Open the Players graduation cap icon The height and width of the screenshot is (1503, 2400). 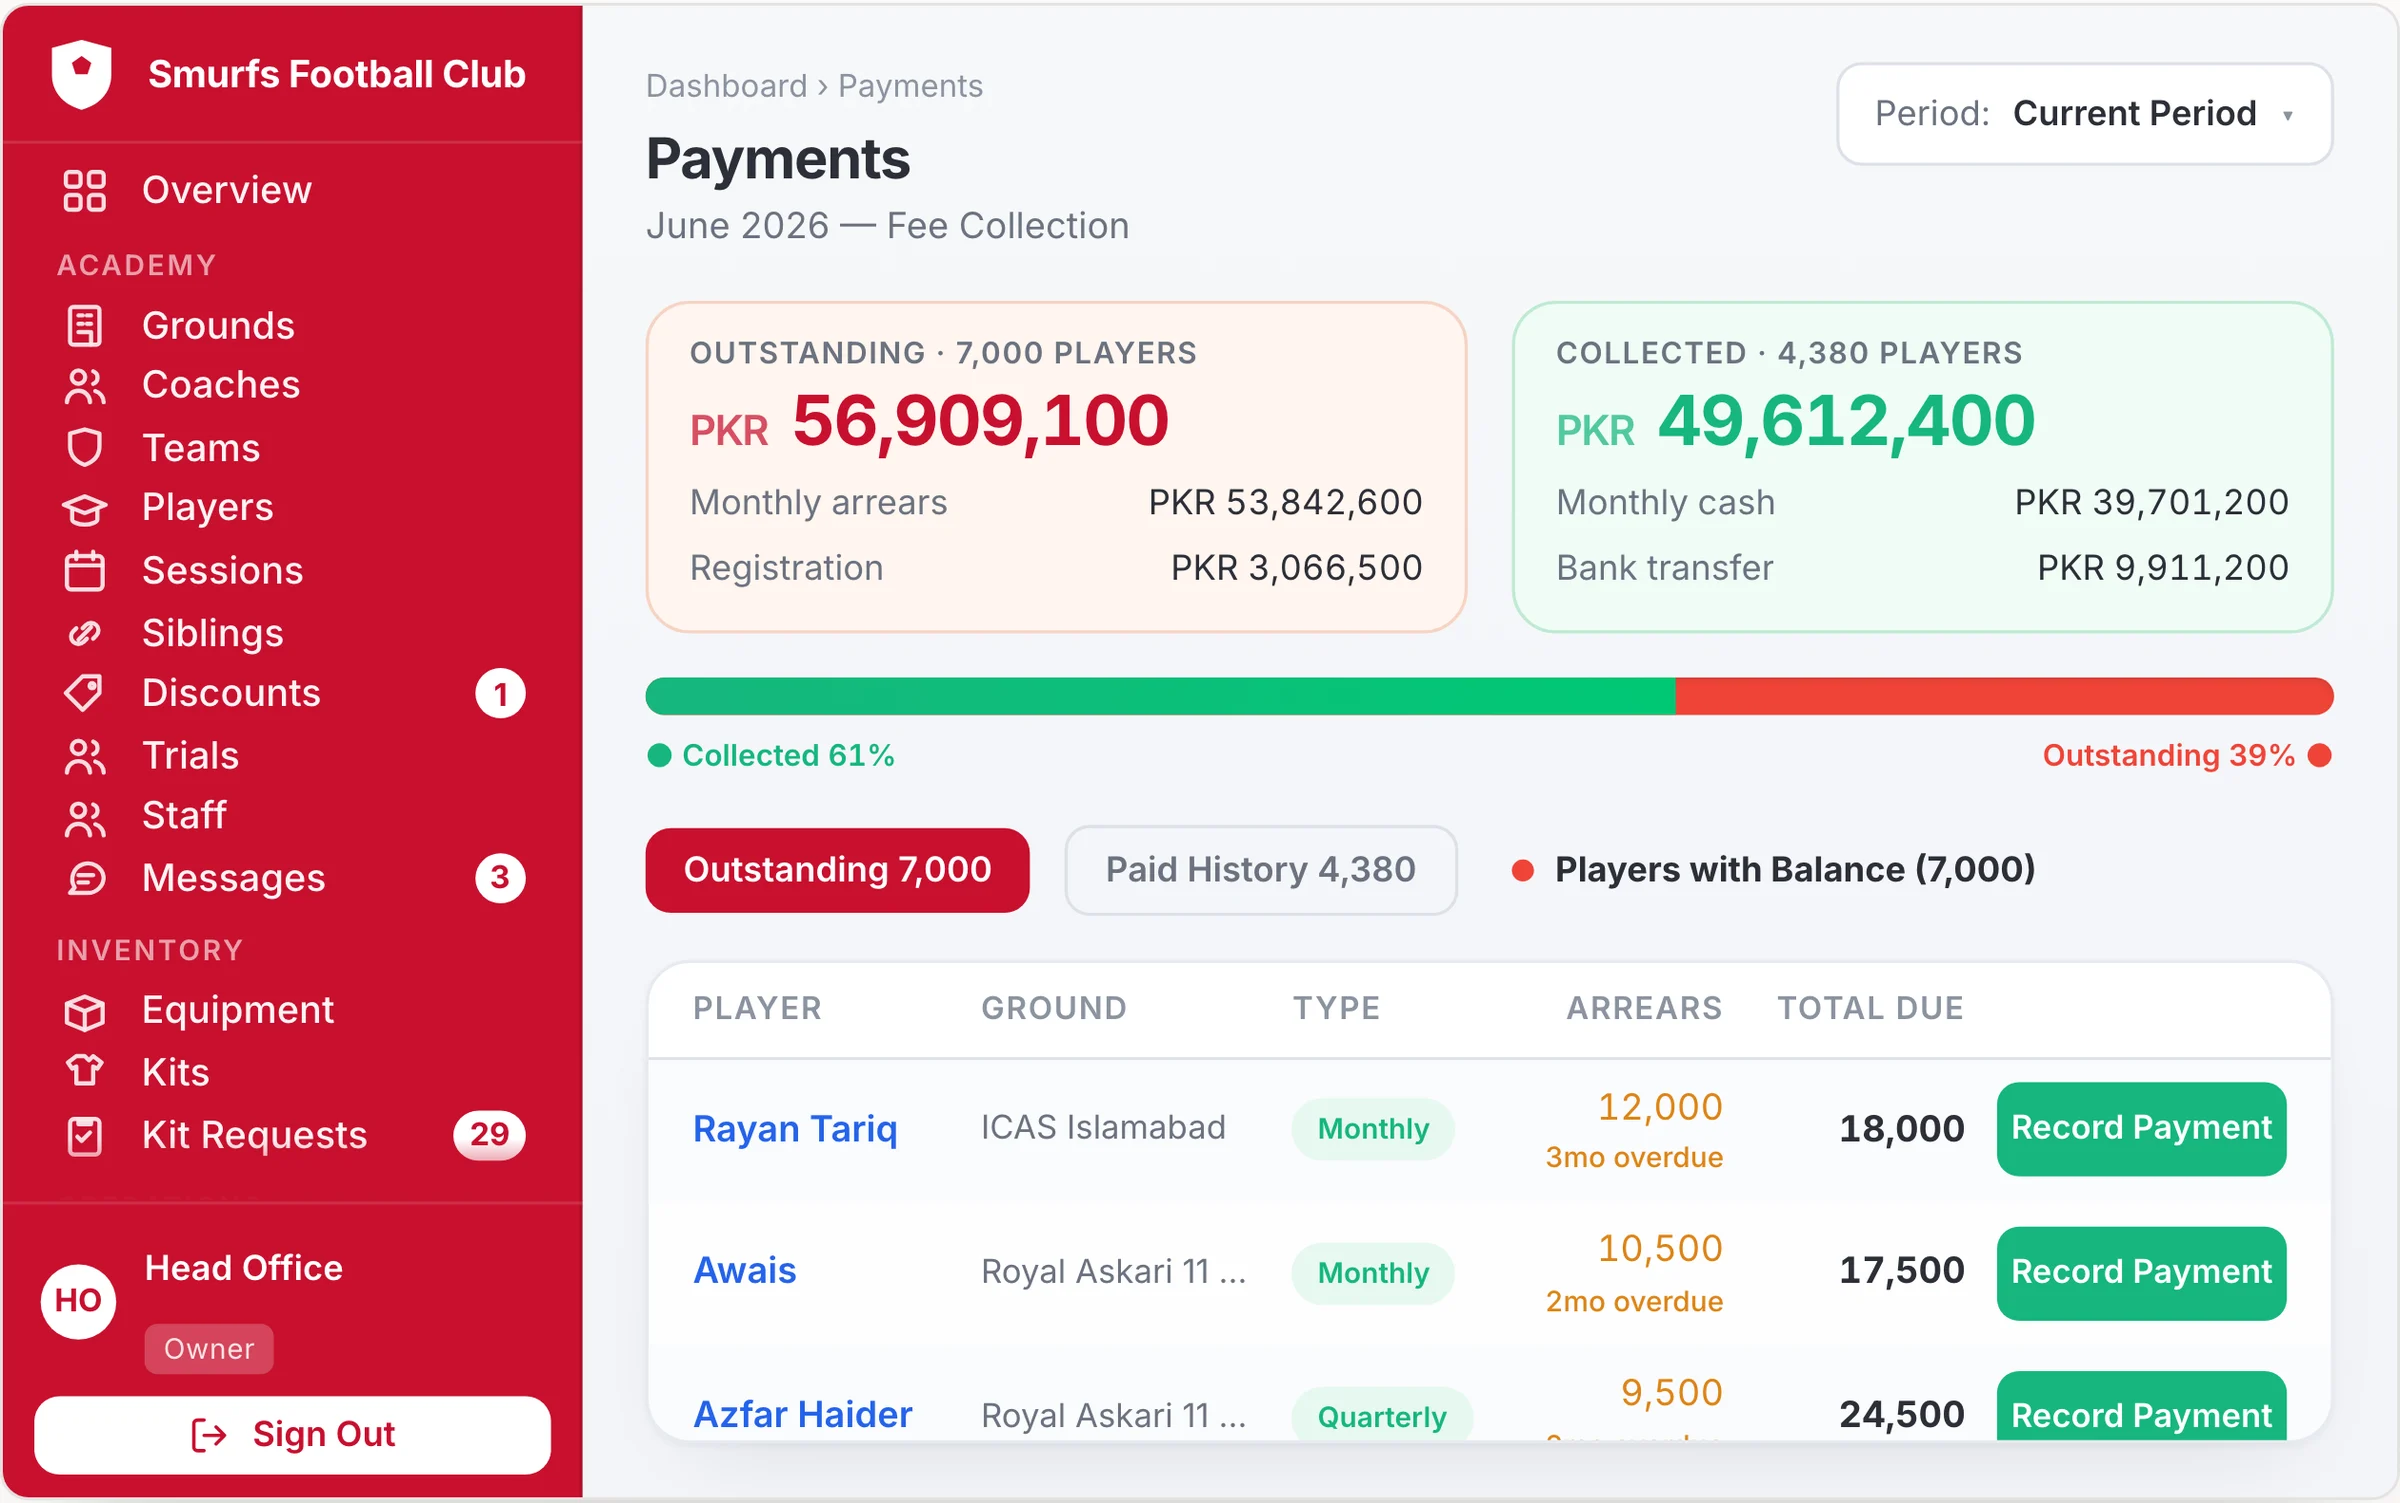point(84,508)
